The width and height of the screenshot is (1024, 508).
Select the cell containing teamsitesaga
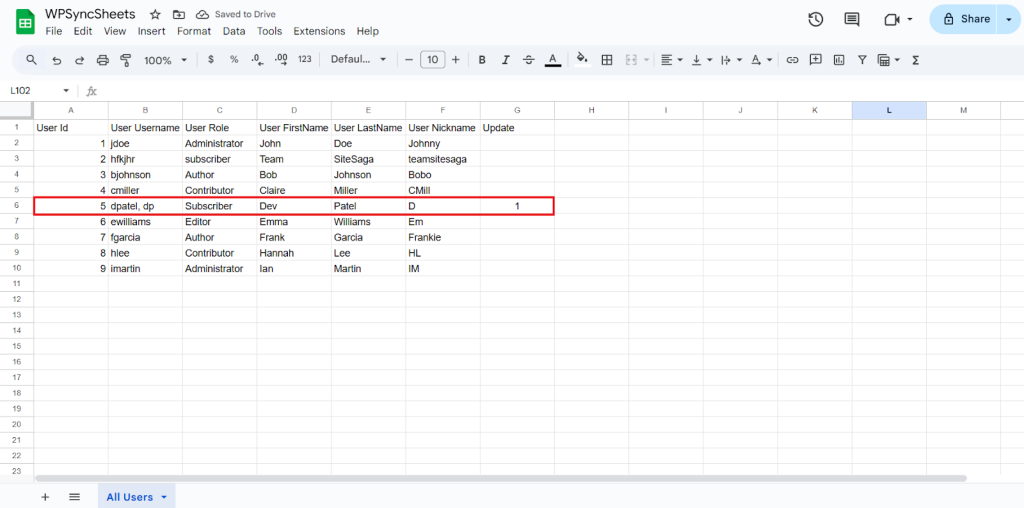(x=443, y=159)
